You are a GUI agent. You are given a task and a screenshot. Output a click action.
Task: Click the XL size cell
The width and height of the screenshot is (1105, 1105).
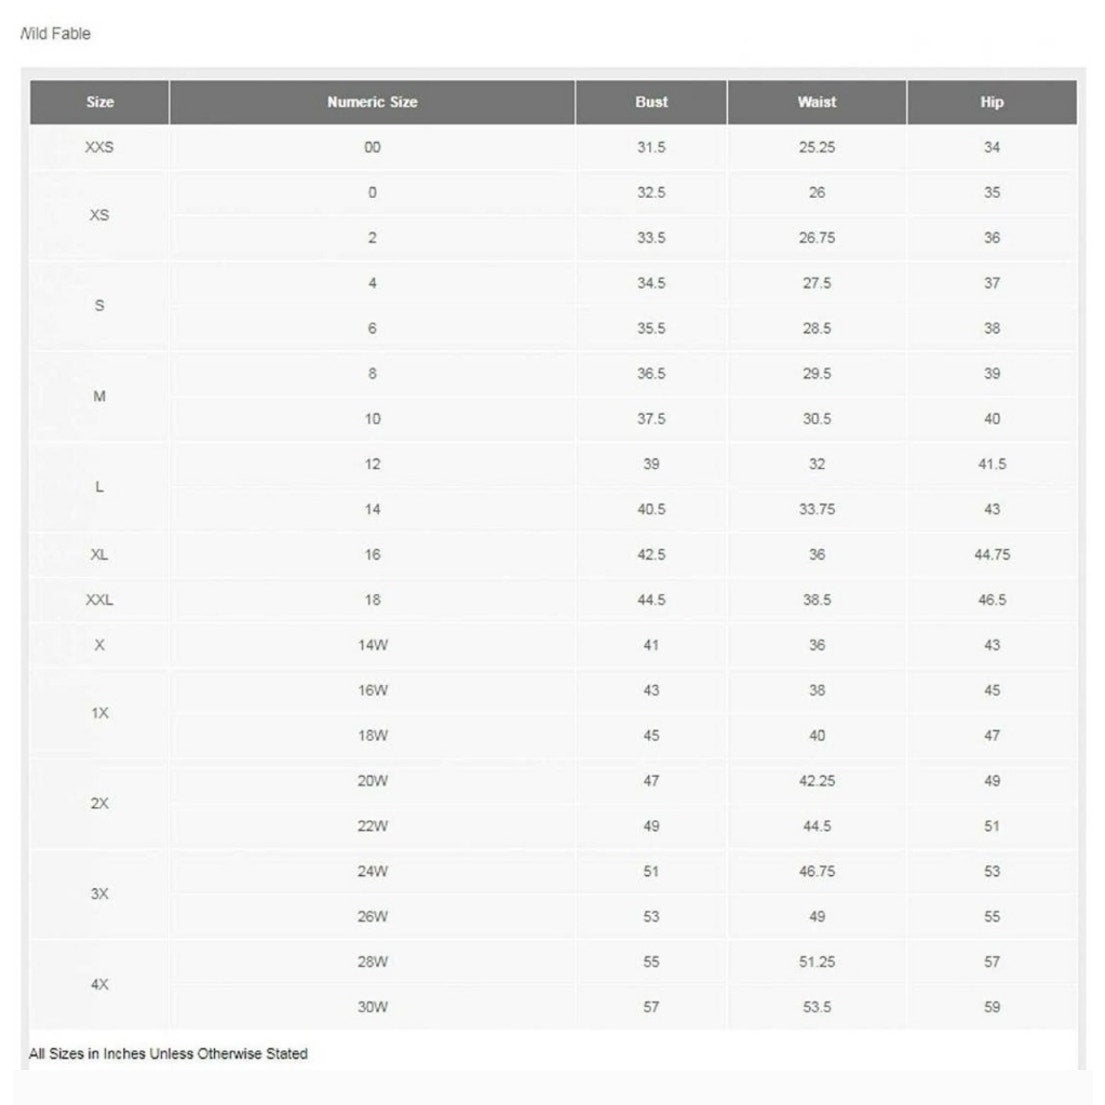[99, 555]
